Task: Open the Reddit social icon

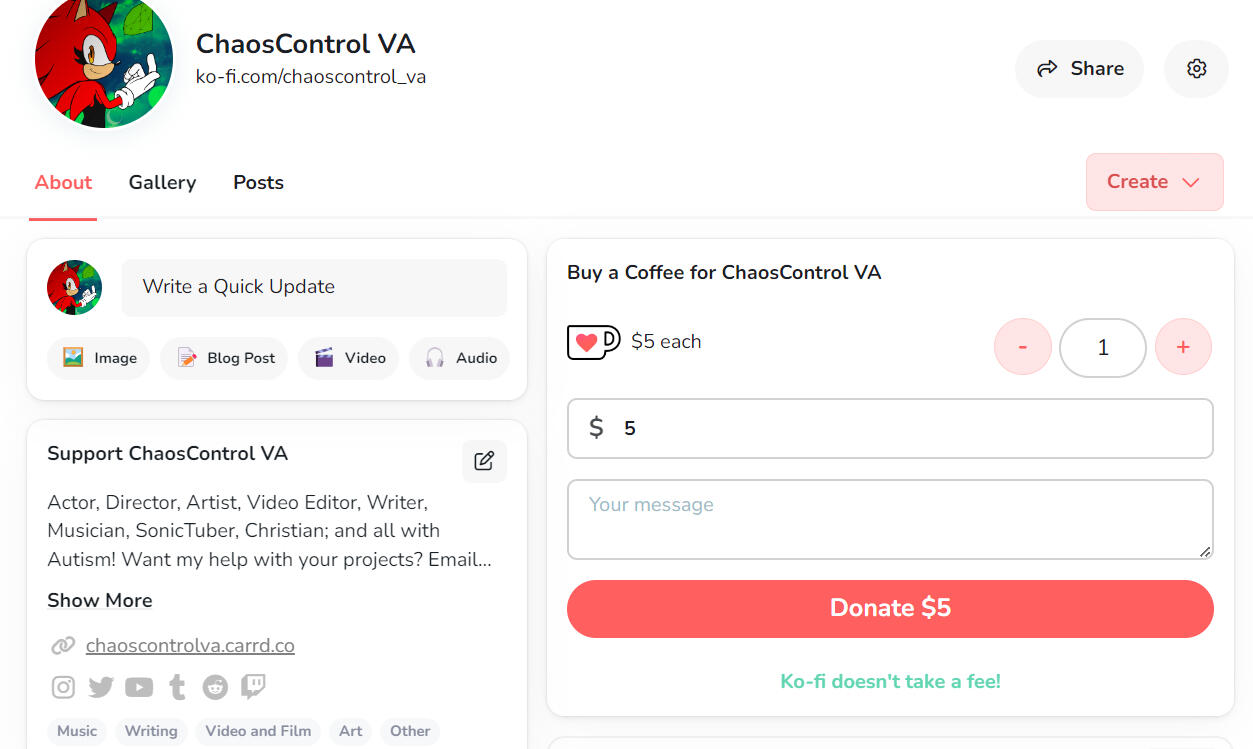Action: pos(215,687)
